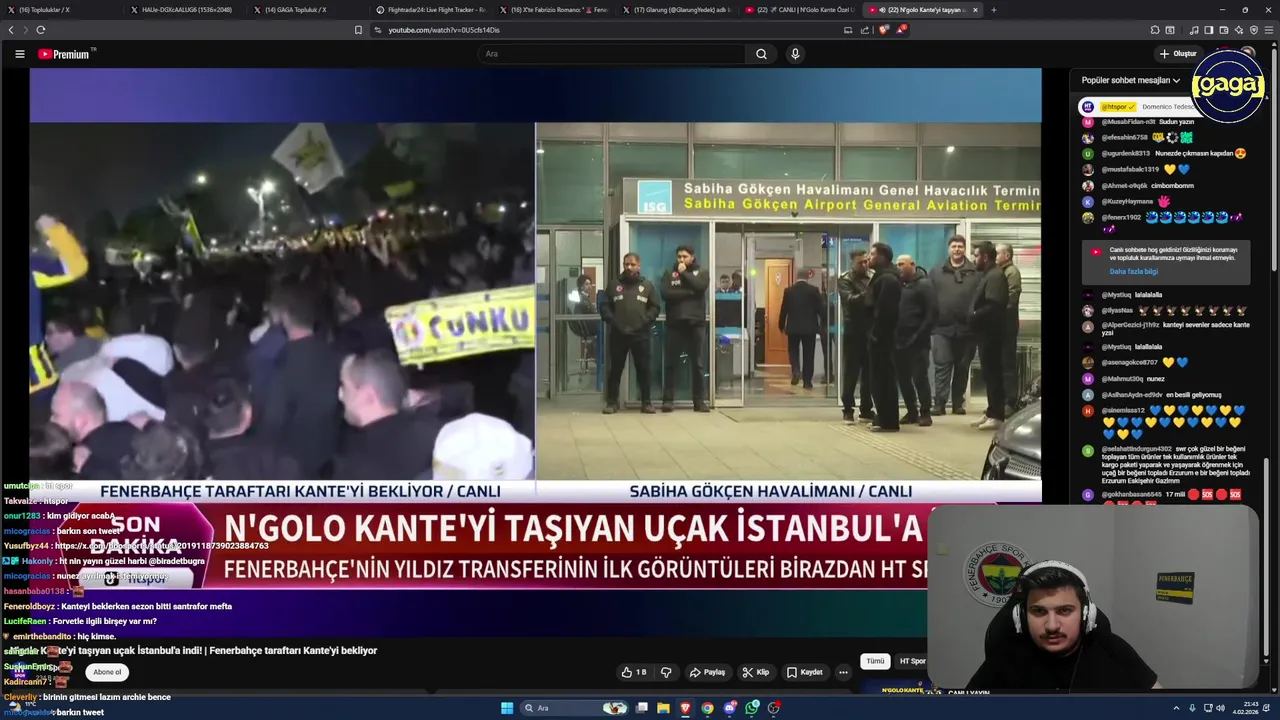Switch to 'X'te Fabrizio Romano' tab
The height and width of the screenshot is (720, 1280).
[553, 10]
